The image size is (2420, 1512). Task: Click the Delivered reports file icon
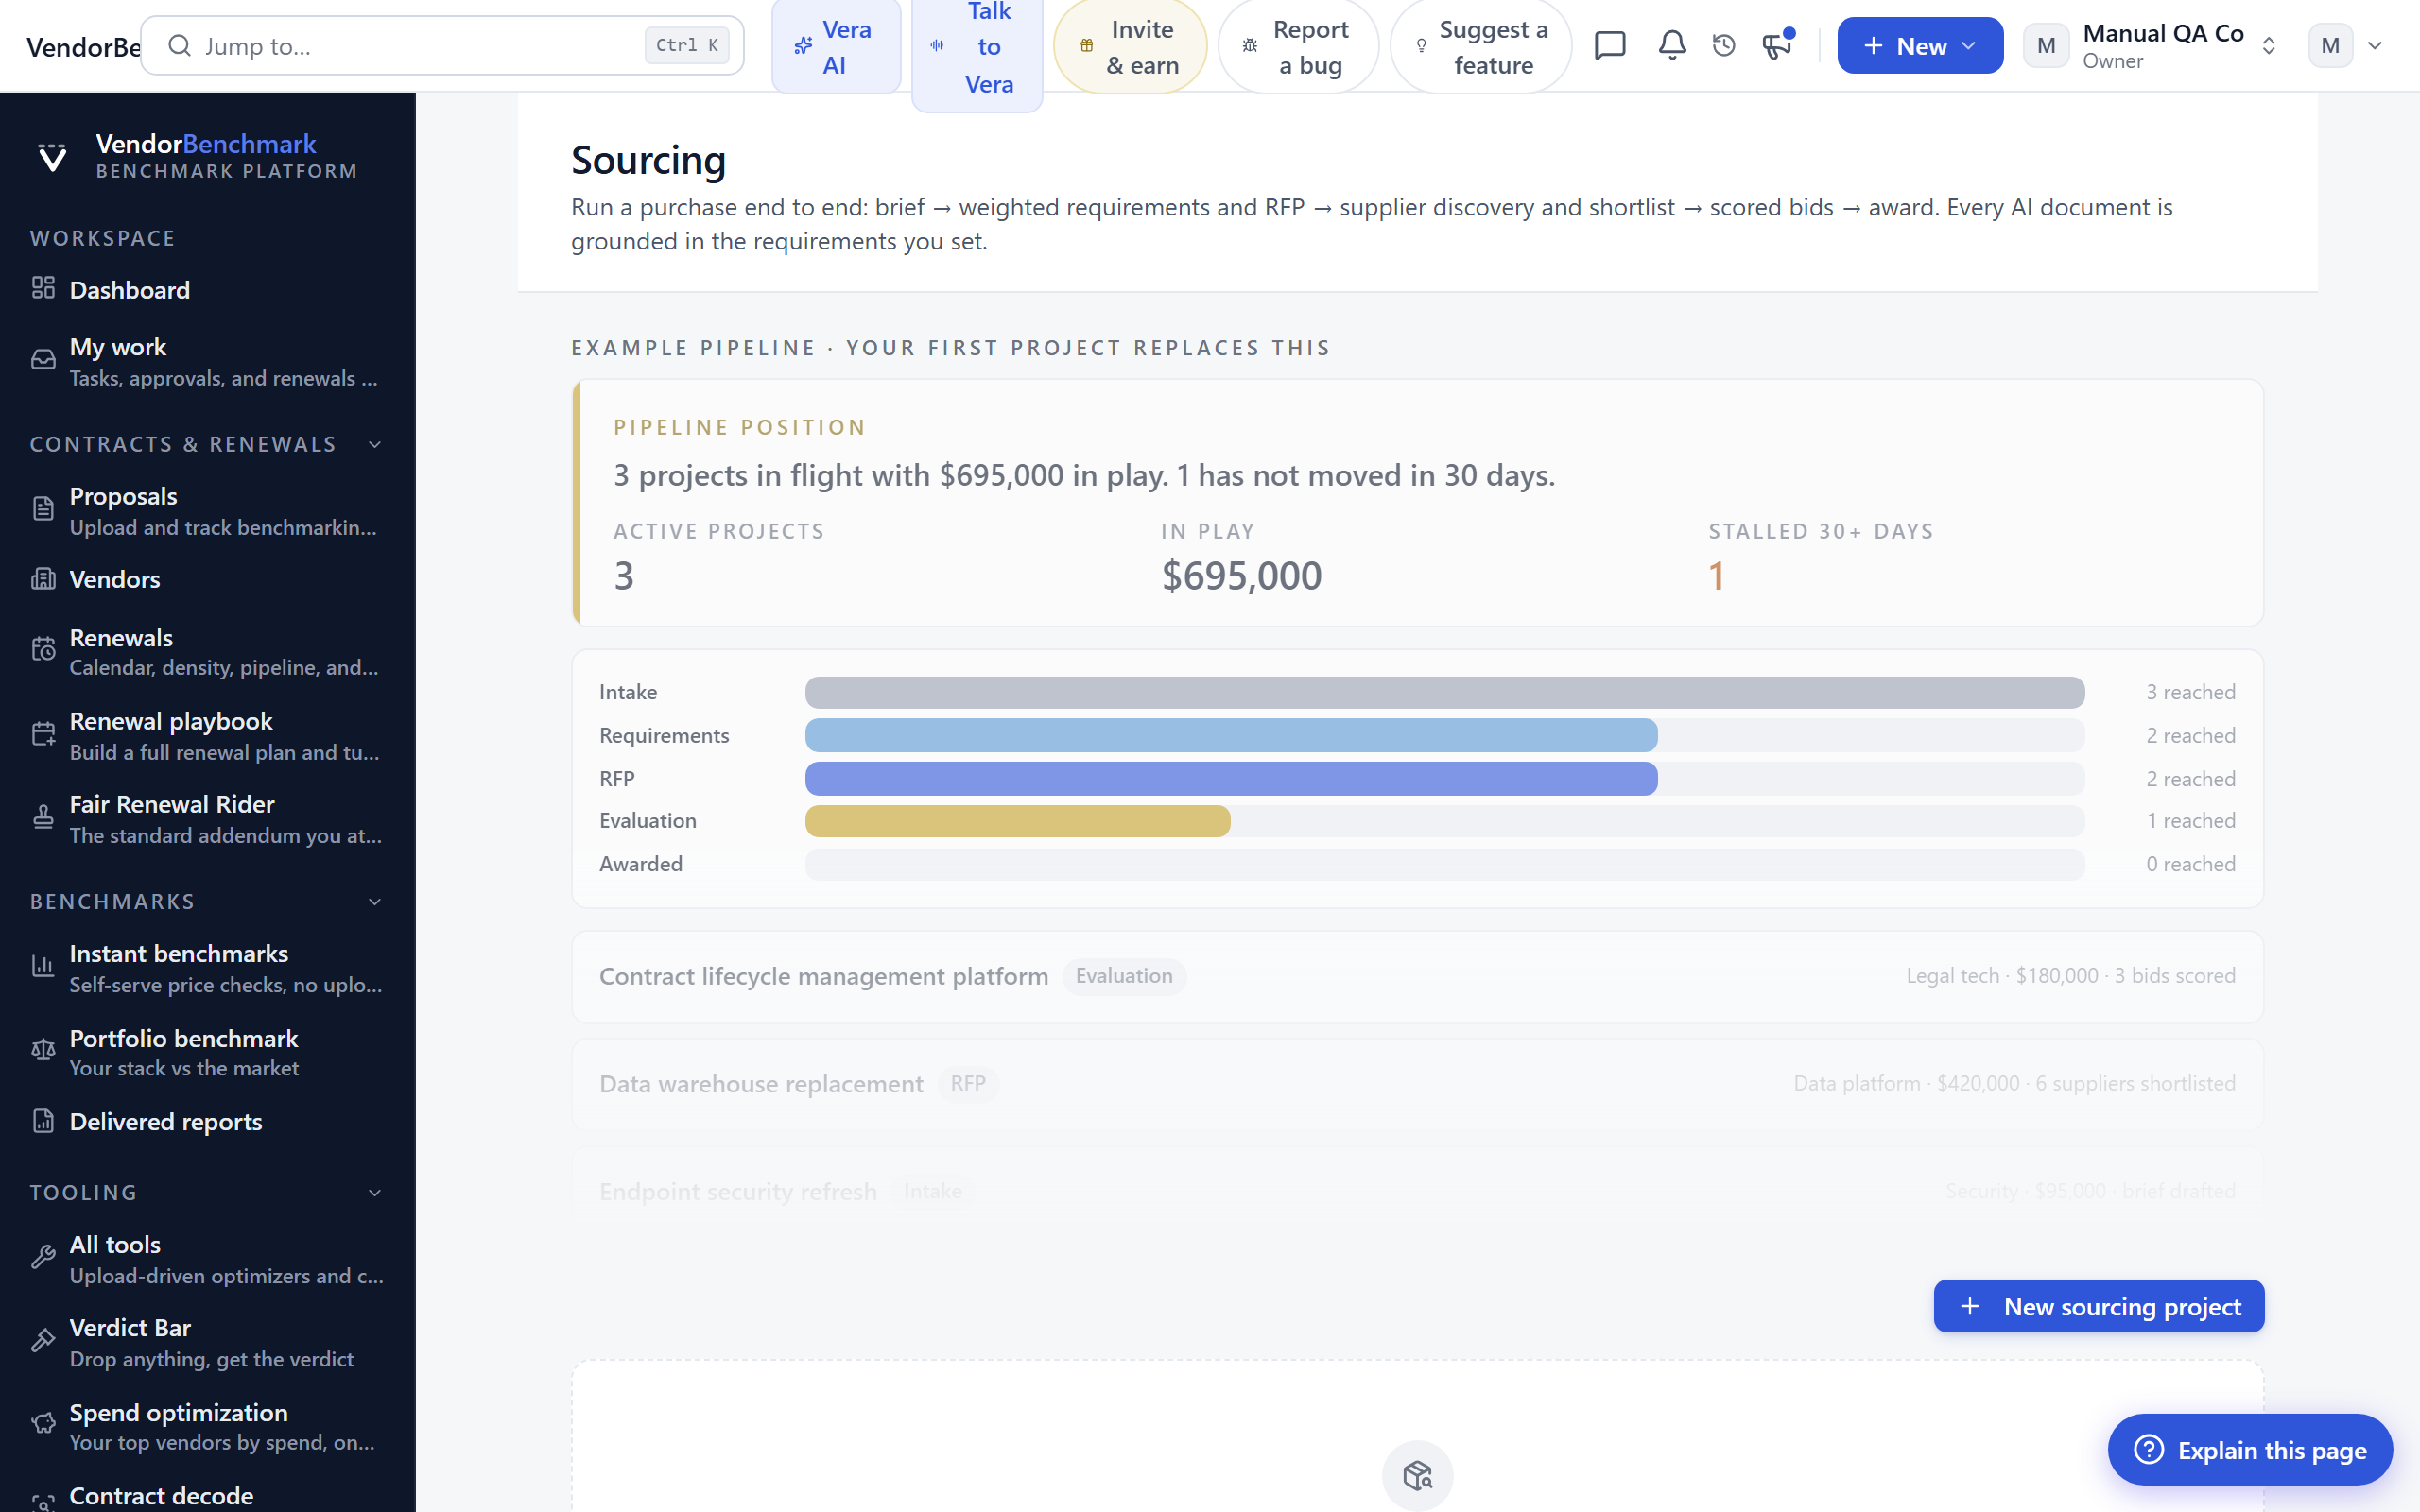pos(43,1121)
